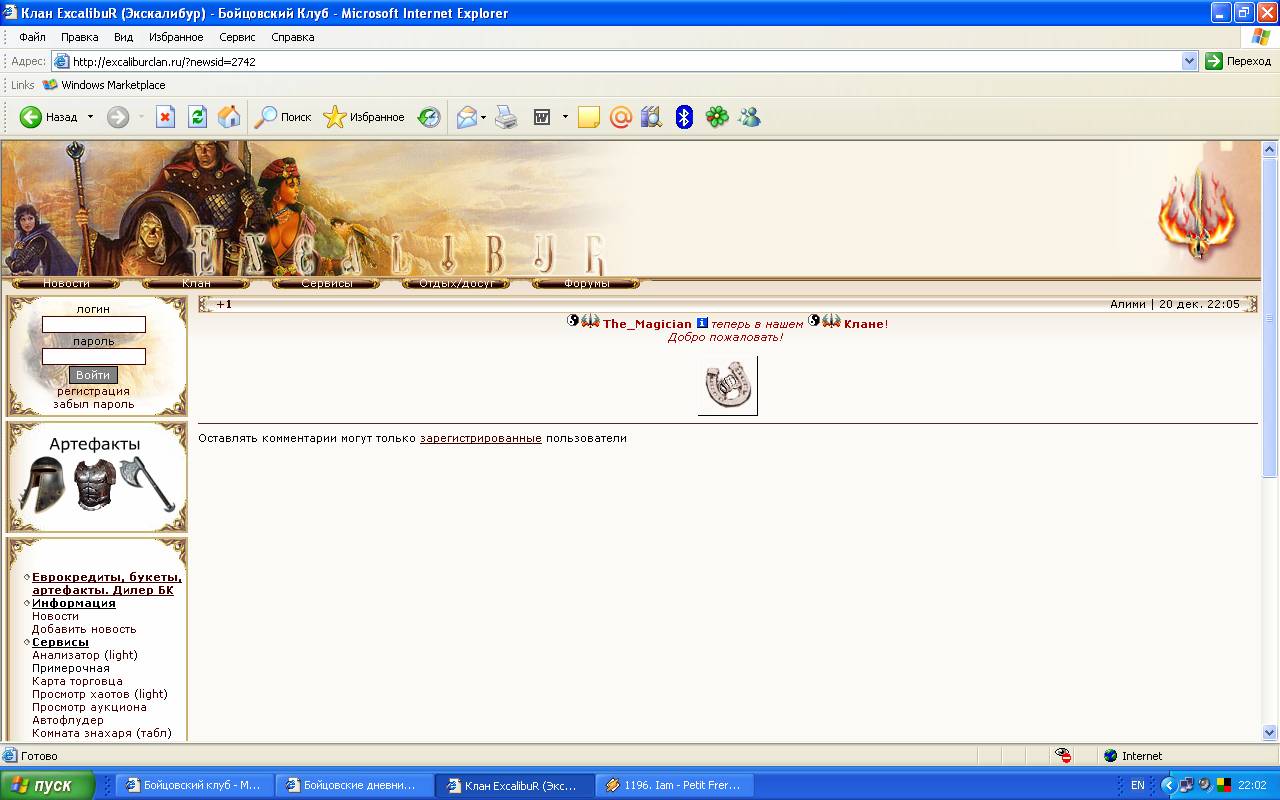Open the Правка menu
Viewport: 1280px width, 800px height.
coord(79,37)
